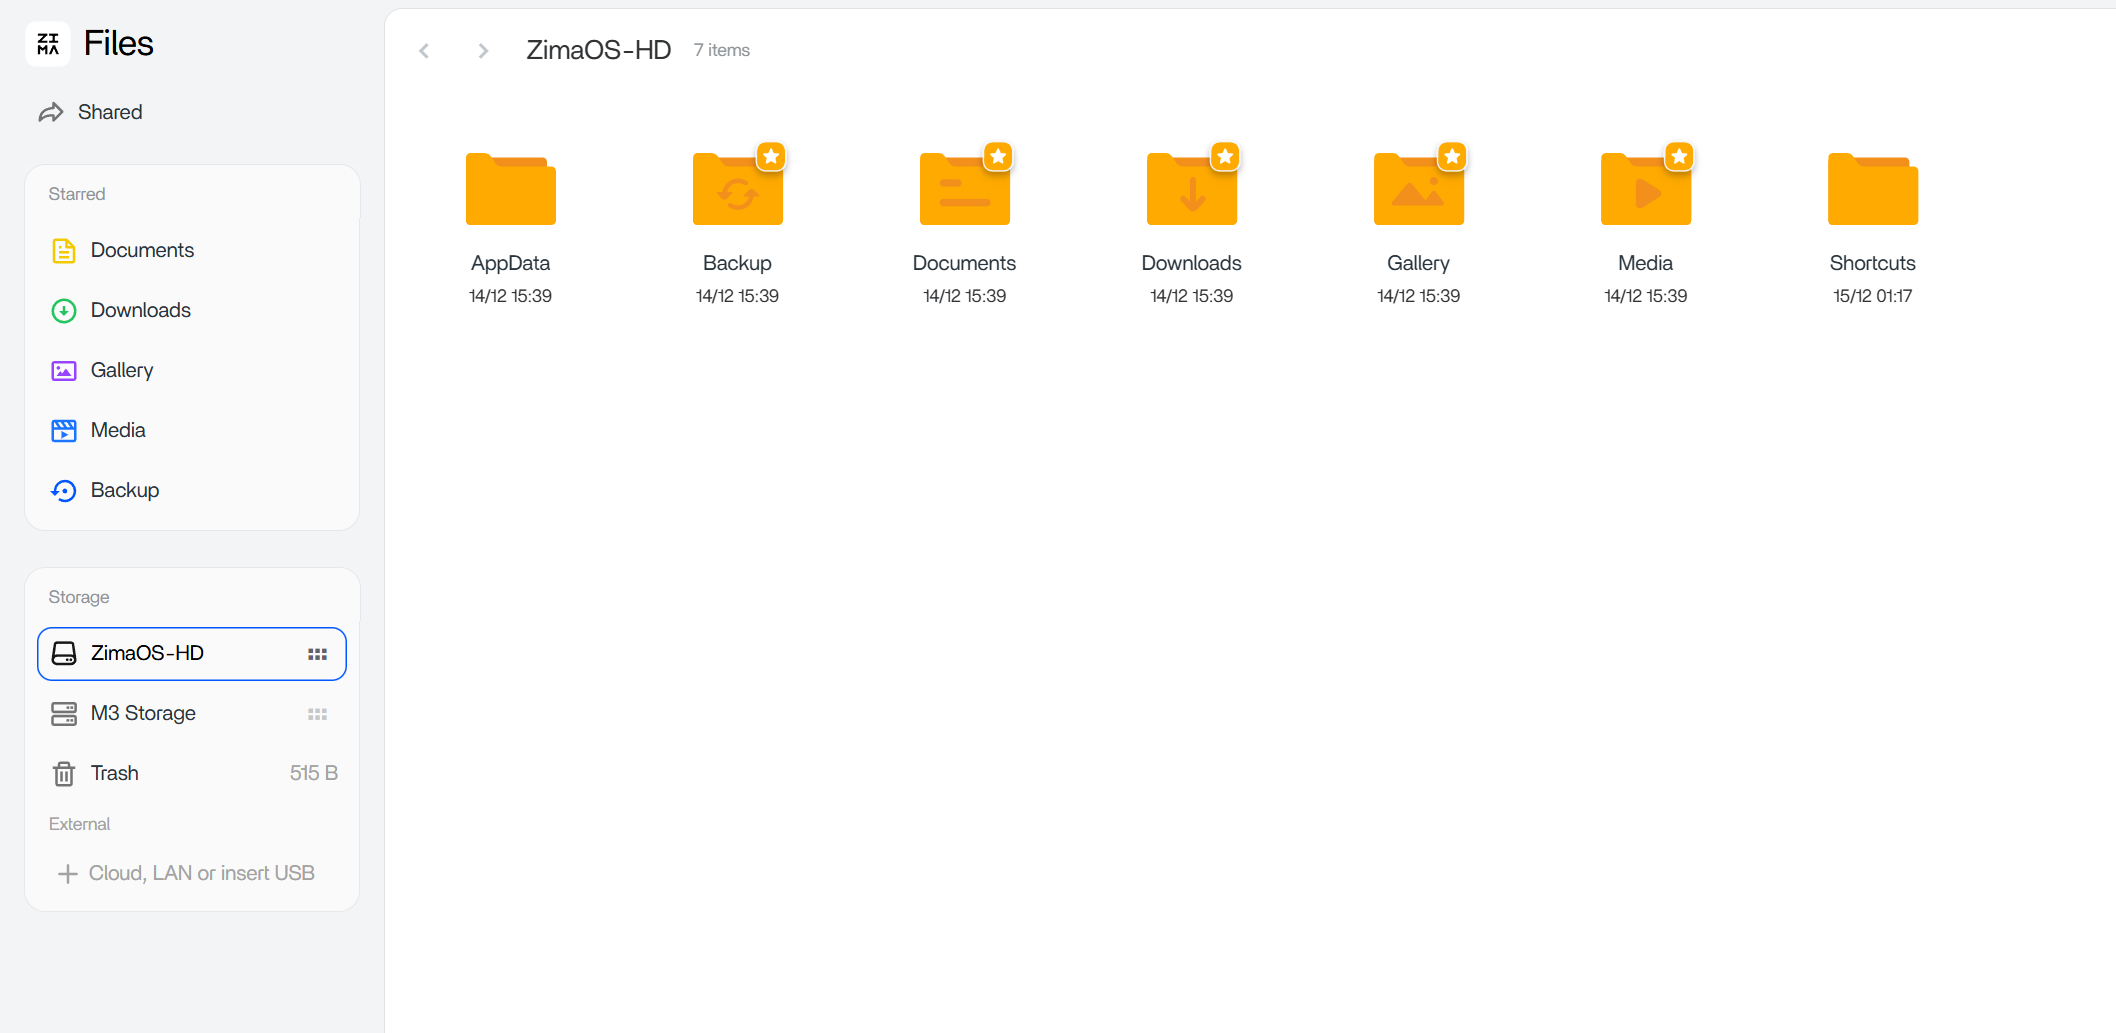Viewport: 2116px width, 1033px height.
Task: Expand ZimaOS-HD grid options icon
Action: point(317,654)
